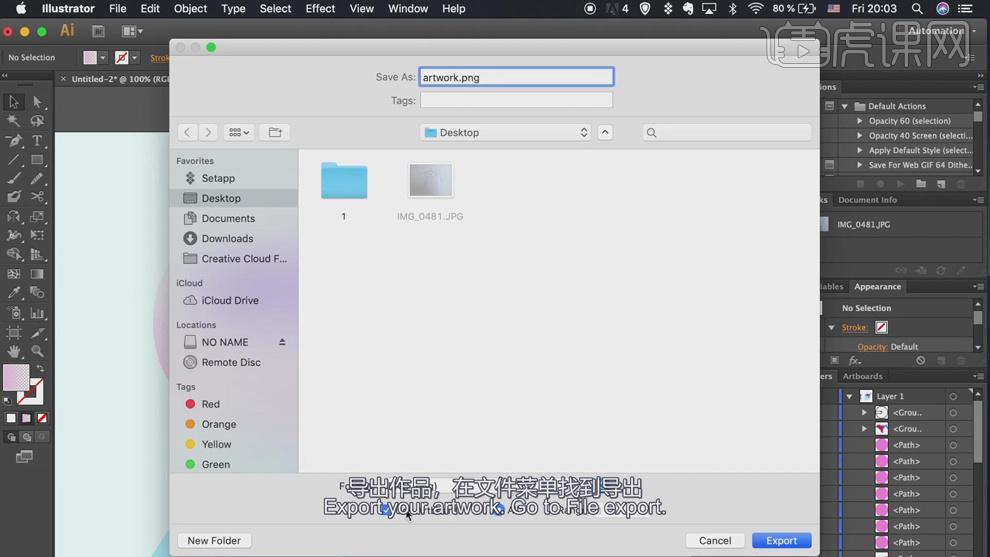Choose the Hand tool

pos(14,351)
